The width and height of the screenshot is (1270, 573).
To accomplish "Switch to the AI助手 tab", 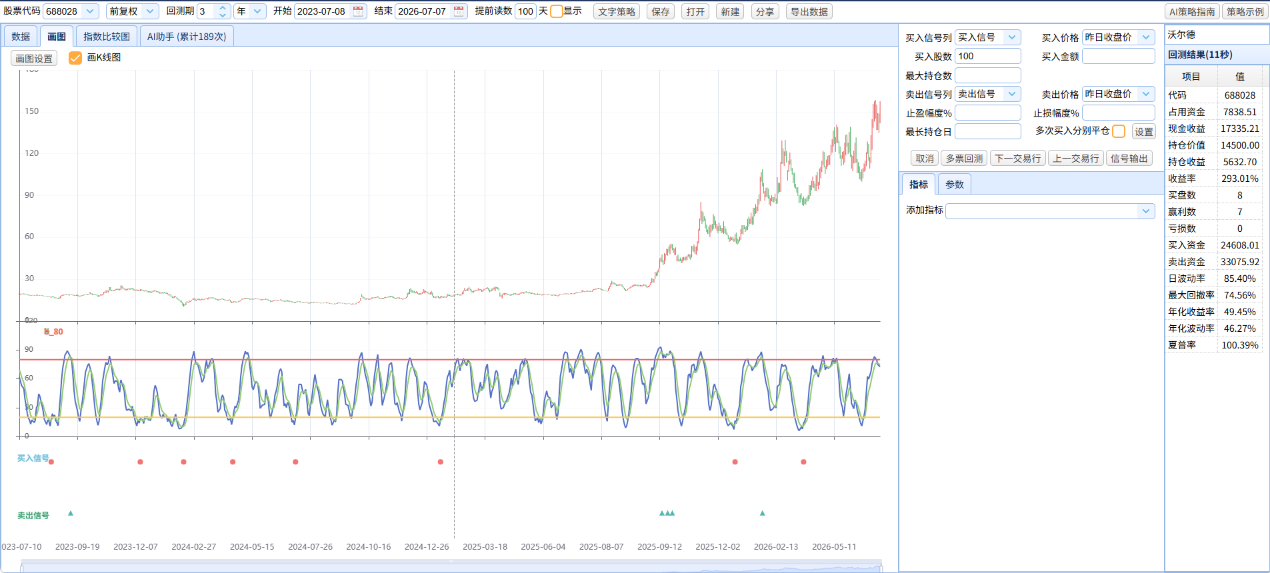I will pos(186,36).
